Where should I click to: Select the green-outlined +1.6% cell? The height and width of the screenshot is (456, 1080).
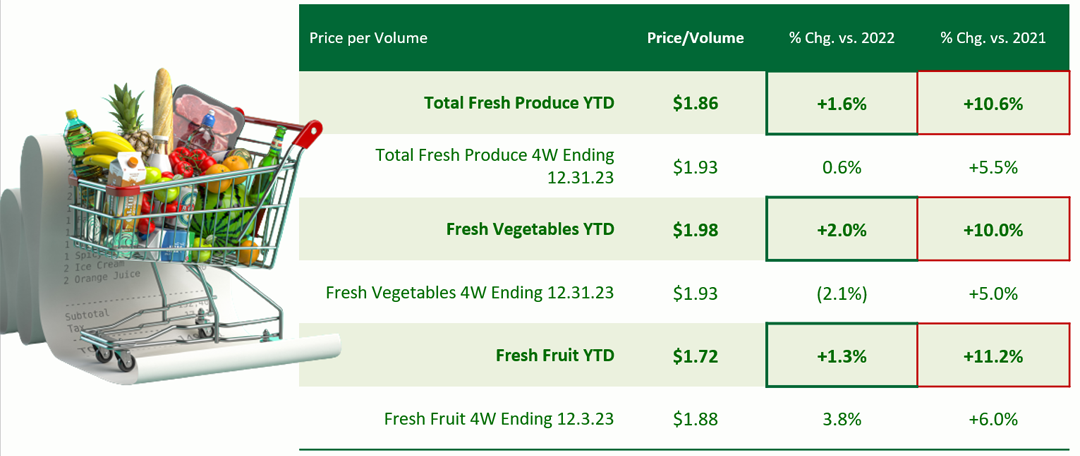click(841, 102)
